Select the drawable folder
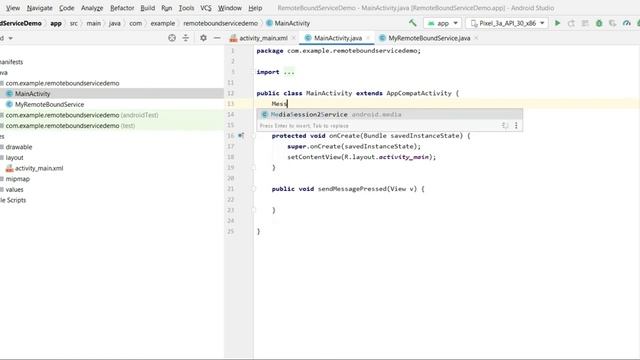Viewport: 640px width, 360px height. 19,147
